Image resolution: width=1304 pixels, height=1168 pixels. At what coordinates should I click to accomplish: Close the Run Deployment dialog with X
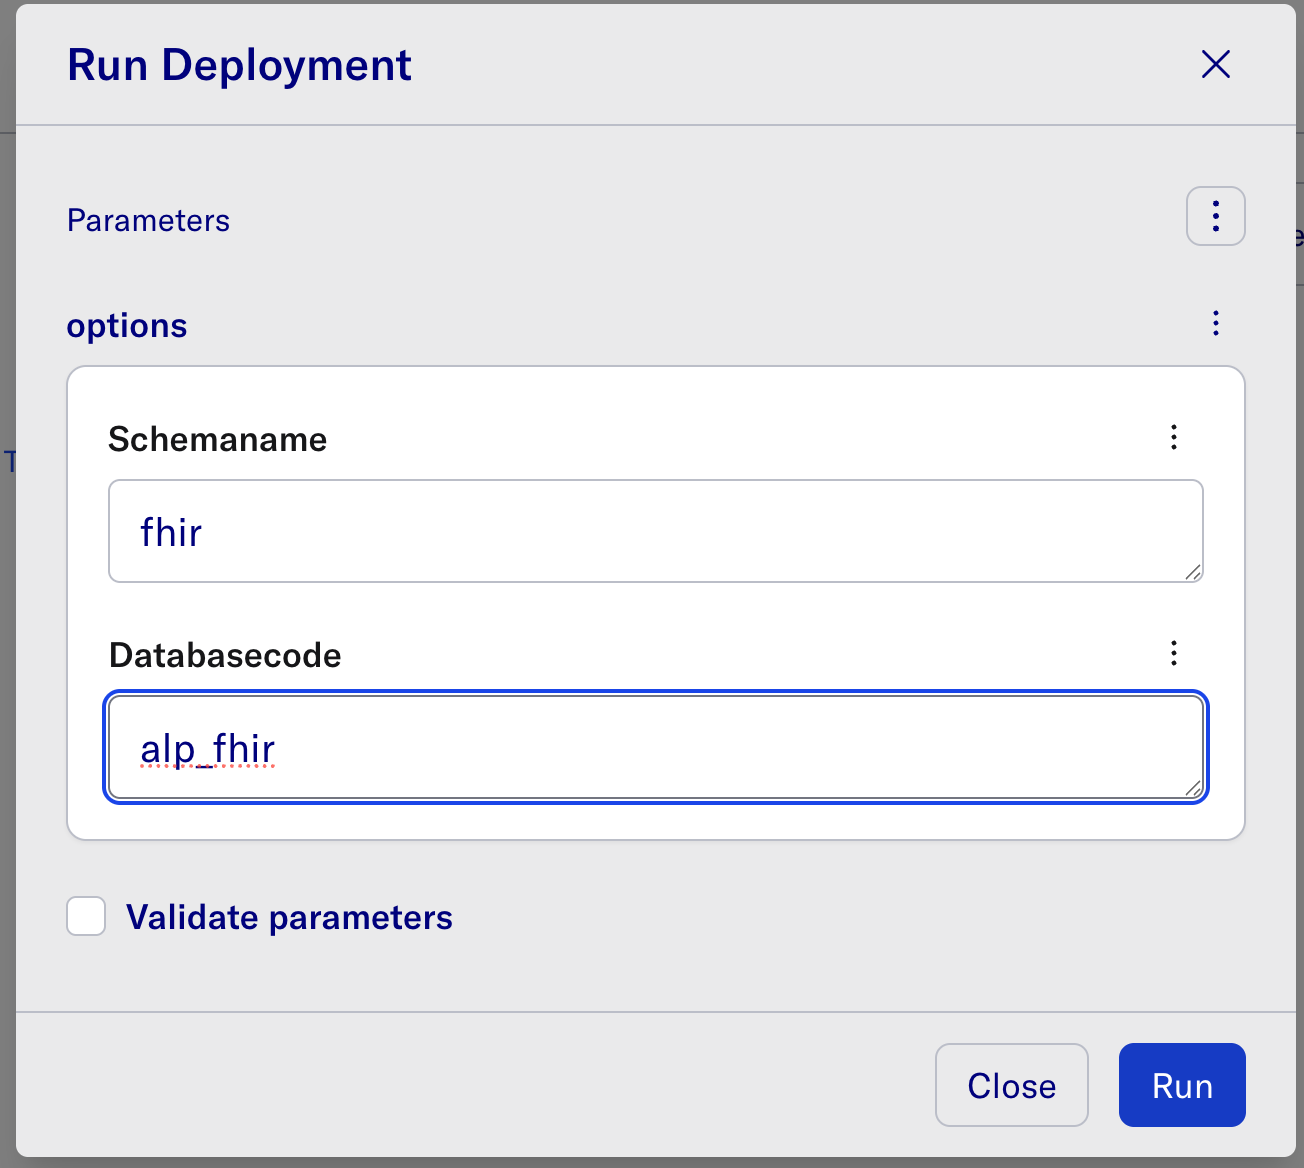pos(1215,65)
